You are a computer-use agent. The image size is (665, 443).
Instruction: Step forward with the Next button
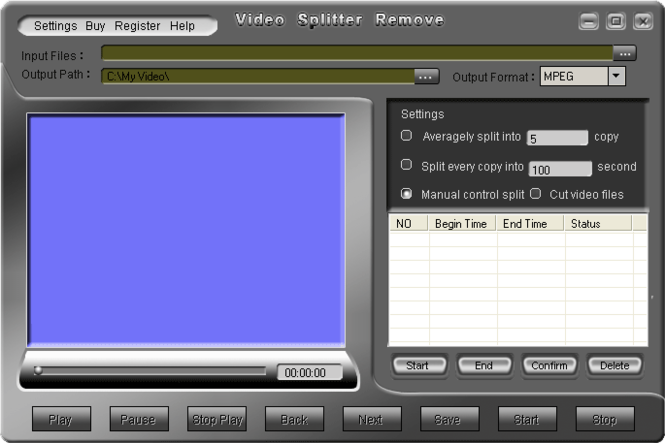click(372, 419)
